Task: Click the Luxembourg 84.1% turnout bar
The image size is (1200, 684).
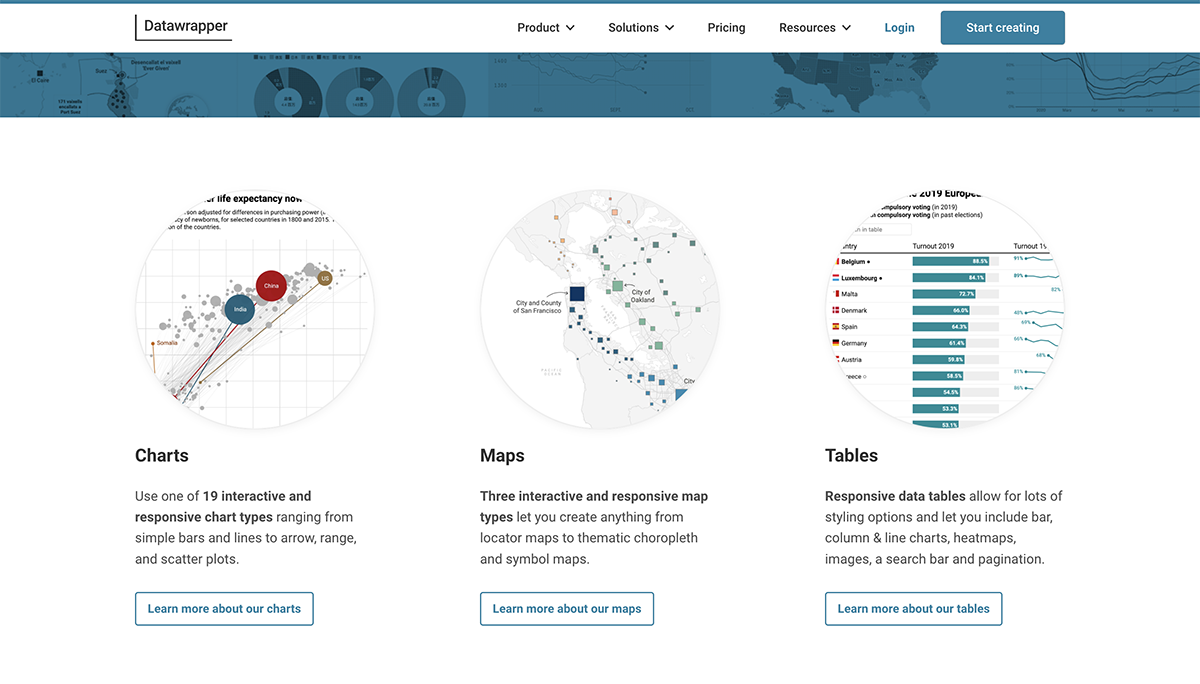Action: tap(950, 277)
